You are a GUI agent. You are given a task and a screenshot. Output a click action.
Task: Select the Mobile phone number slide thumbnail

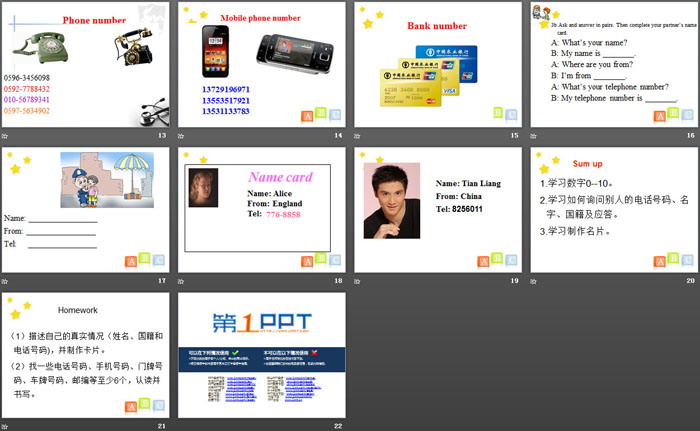click(x=262, y=65)
